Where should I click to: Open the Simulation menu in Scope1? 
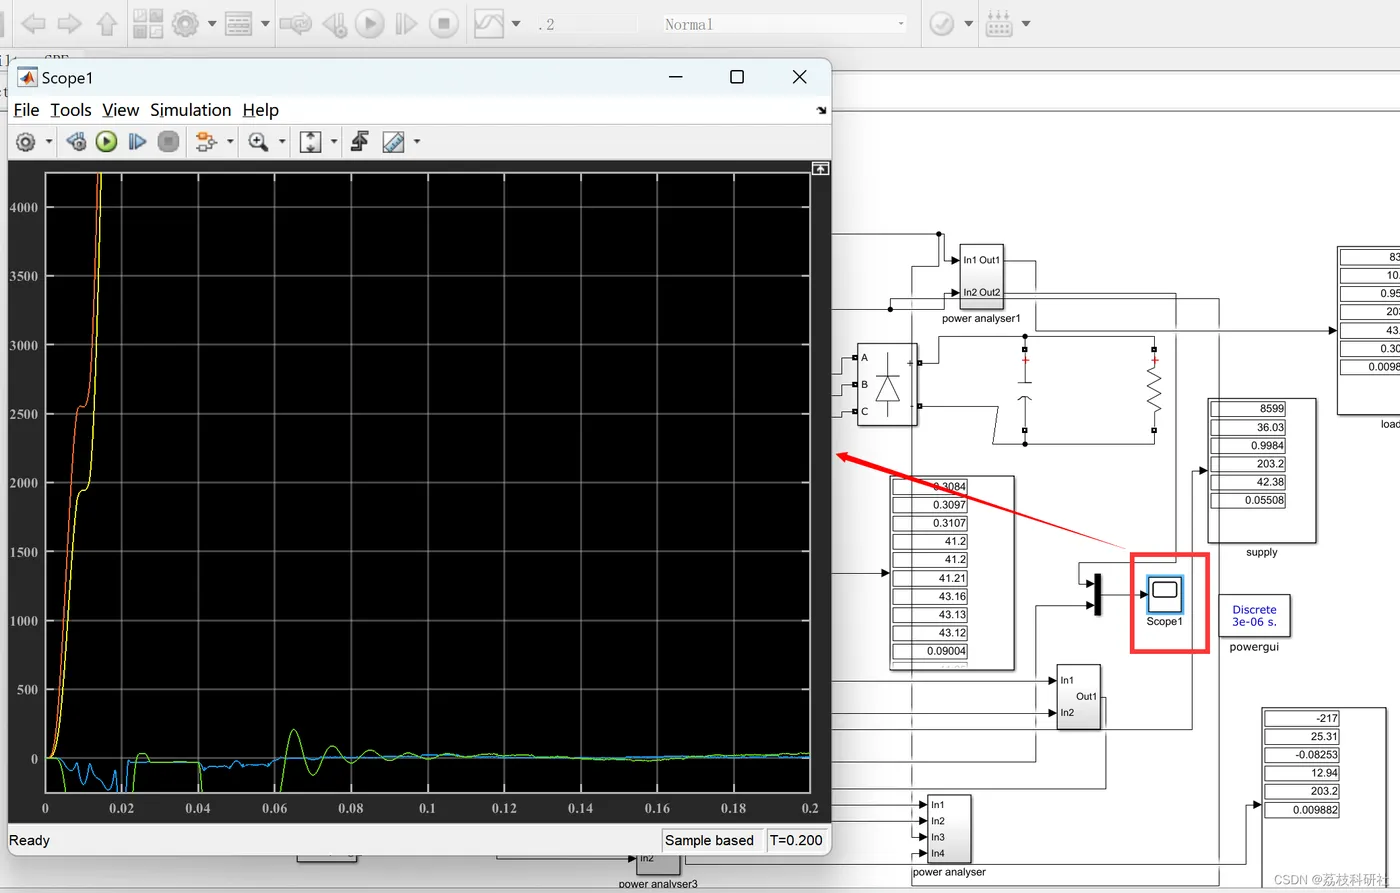190,110
